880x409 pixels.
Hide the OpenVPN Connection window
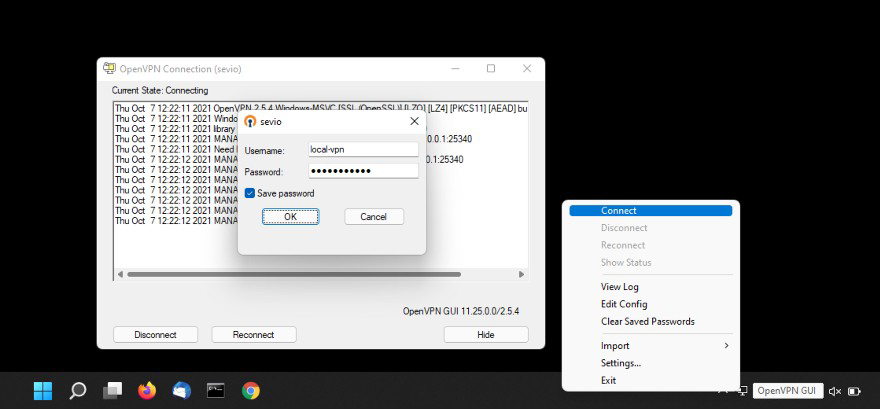pyautogui.click(x=486, y=334)
